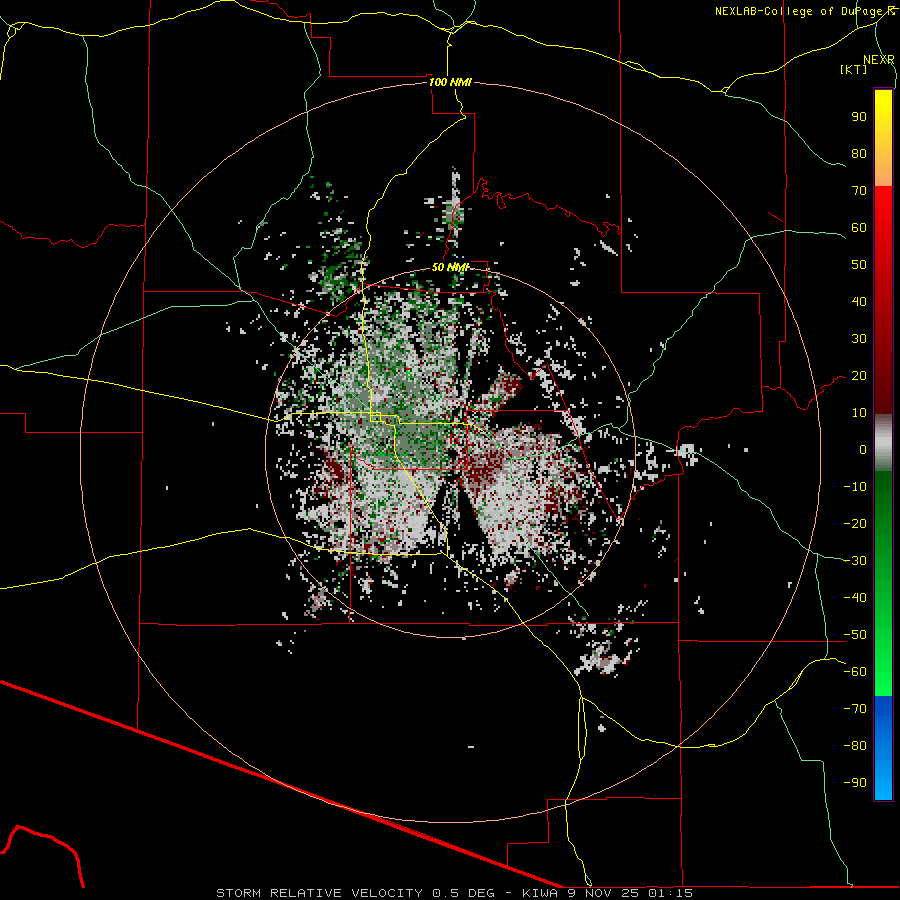Screen dimensions: 900x900
Task: Click the -30 value on the velocity scale
Action: point(855,561)
